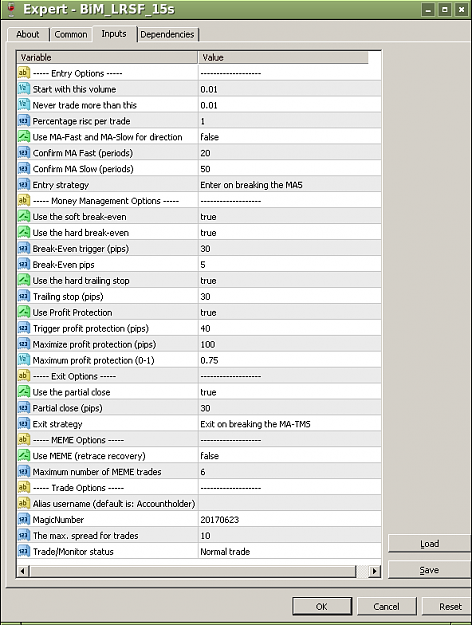Click the Exit Options string icon

pyautogui.click(x=24, y=376)
